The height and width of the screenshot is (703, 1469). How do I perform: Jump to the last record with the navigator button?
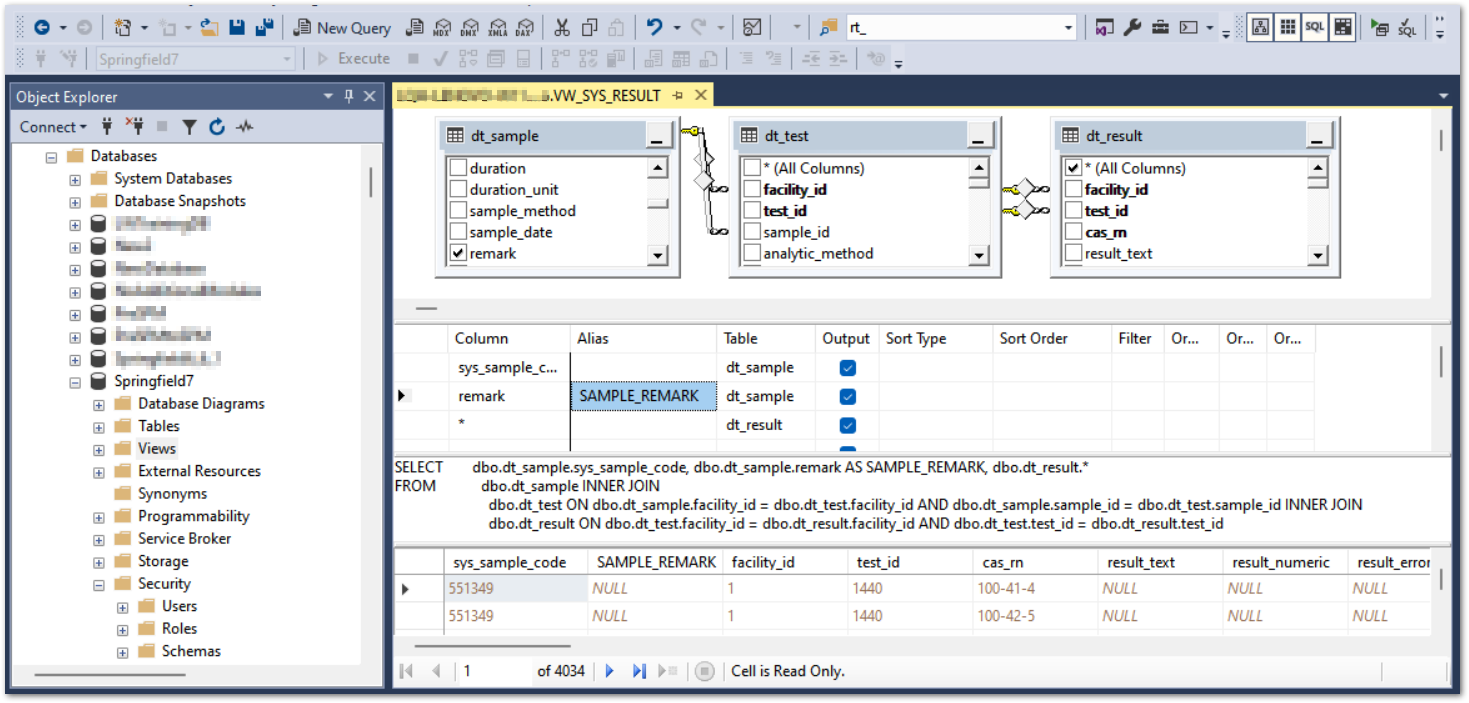click(639, 671)
